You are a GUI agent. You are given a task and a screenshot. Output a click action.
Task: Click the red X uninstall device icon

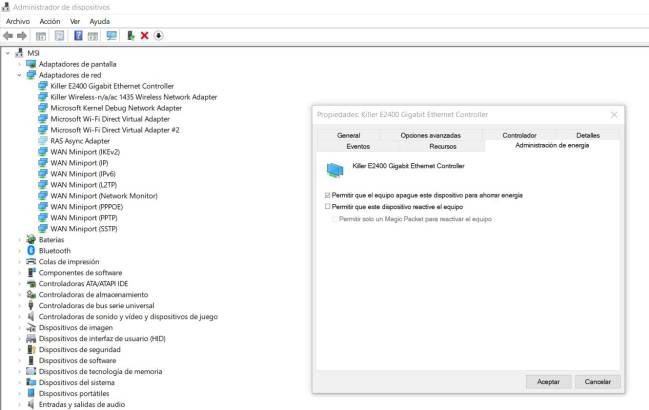click(144, 36)
